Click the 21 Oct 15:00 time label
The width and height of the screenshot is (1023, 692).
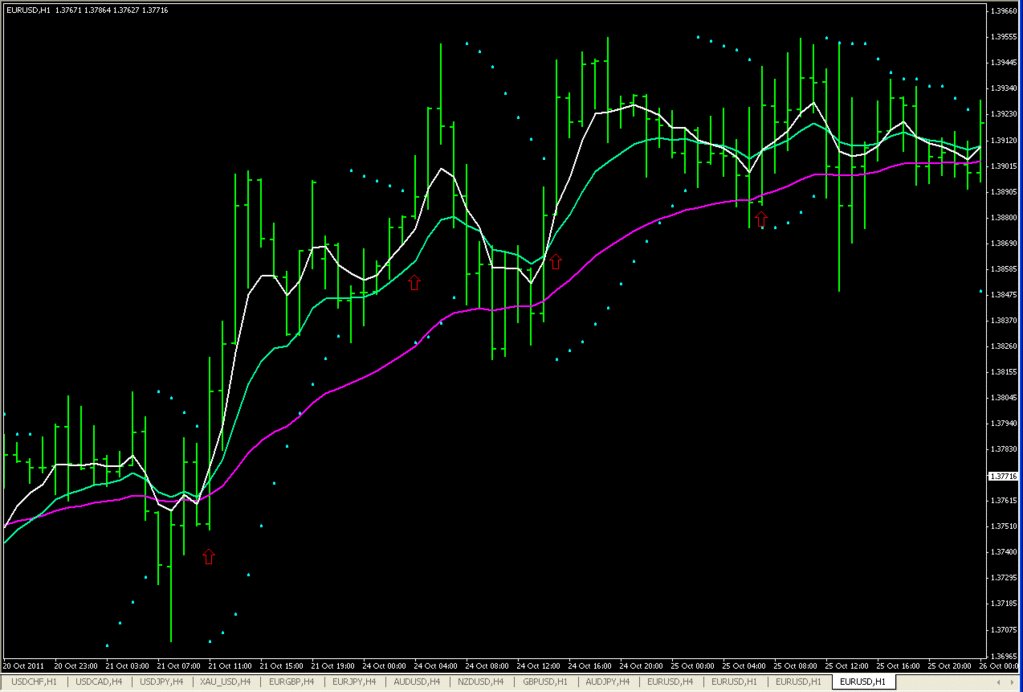click(x=282, y=667)
